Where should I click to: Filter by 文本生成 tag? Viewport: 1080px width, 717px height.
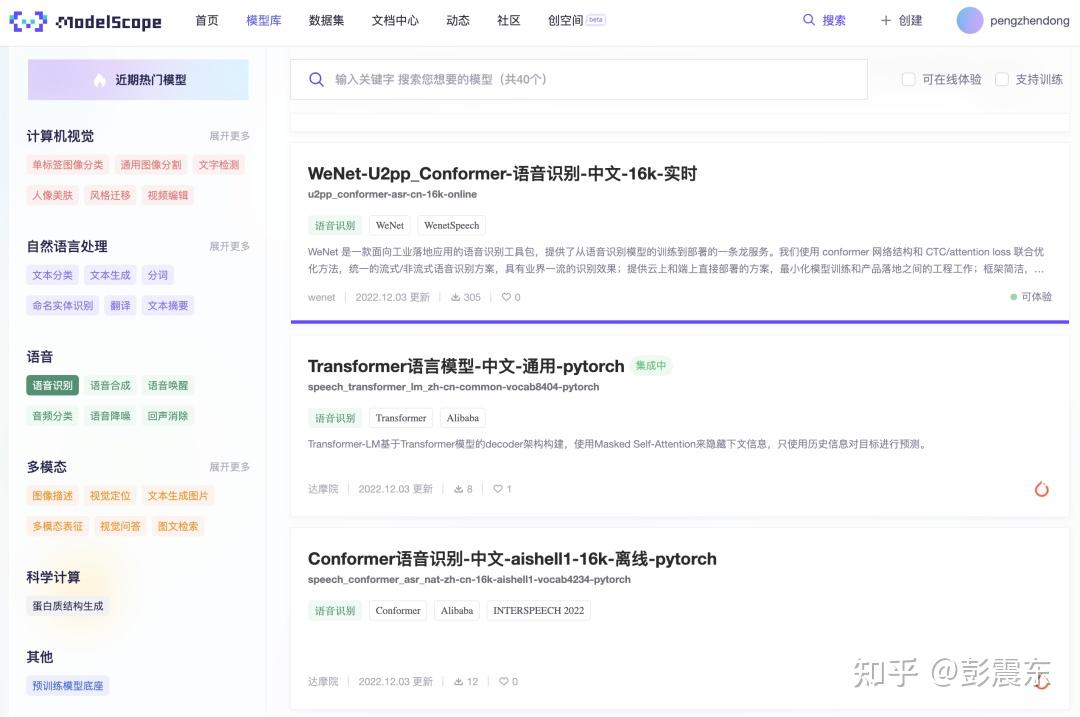(110, 276)
